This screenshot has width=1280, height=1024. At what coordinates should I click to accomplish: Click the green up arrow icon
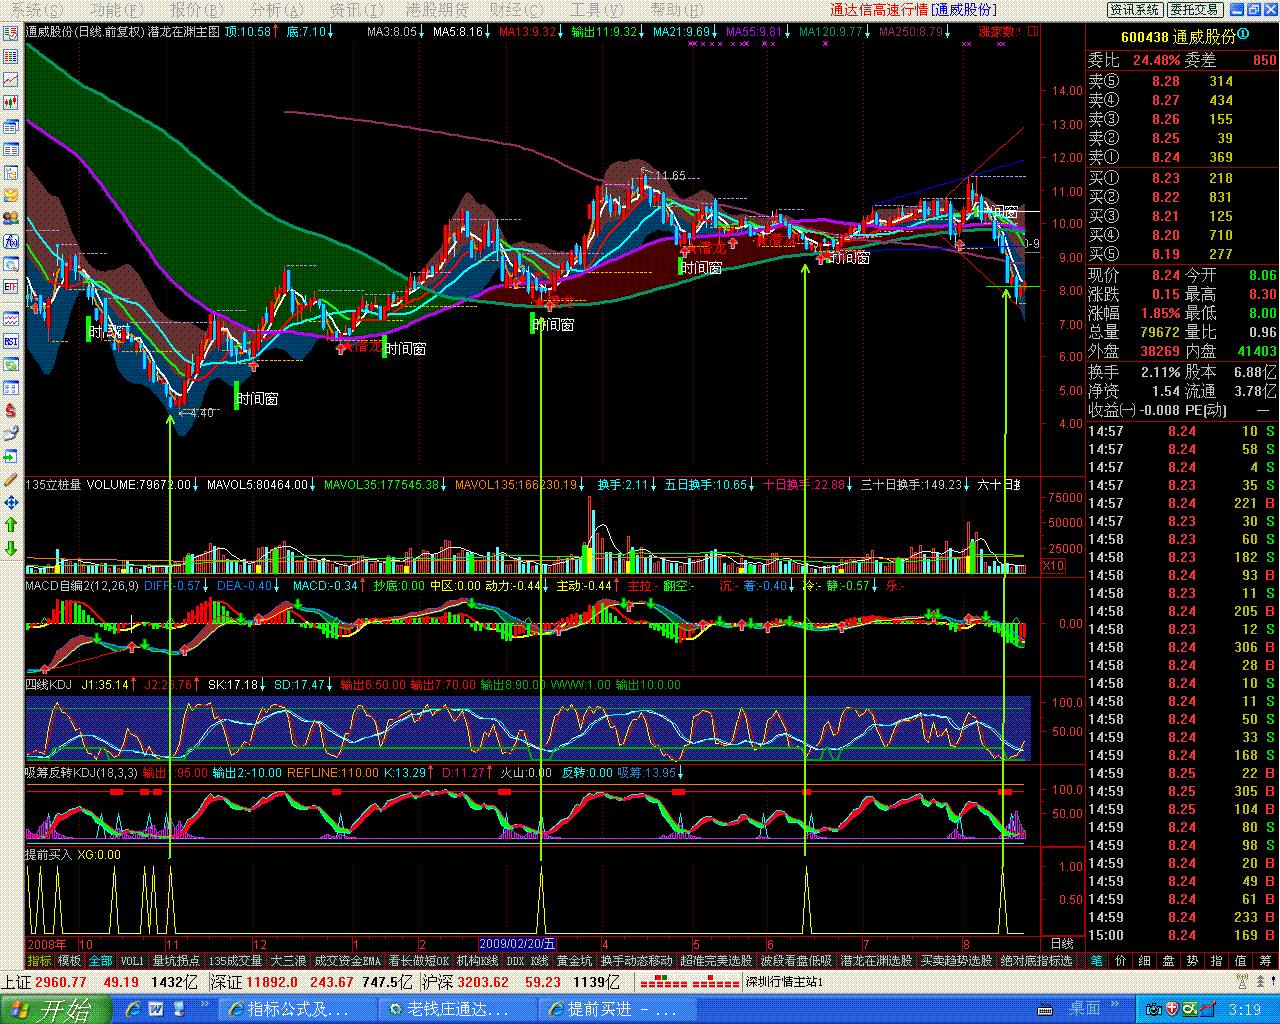[11, 525]
